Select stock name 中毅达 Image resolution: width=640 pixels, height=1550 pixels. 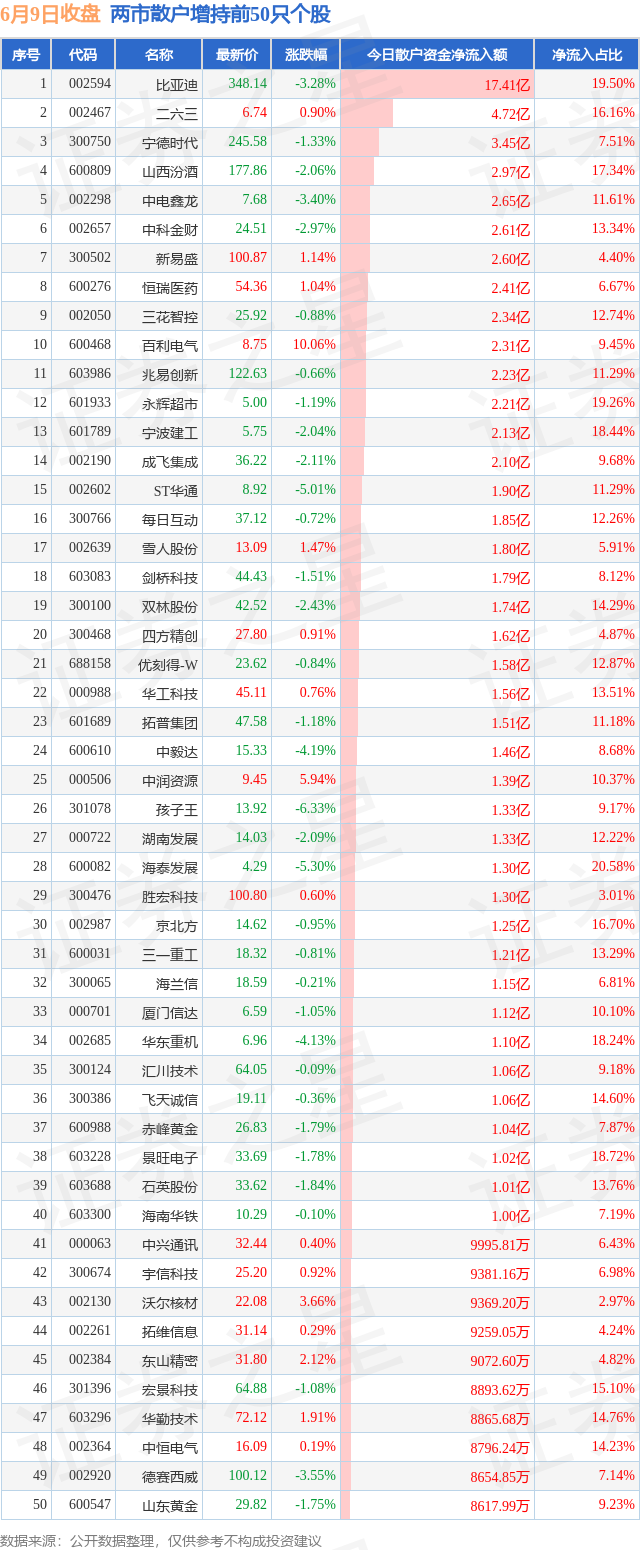(177, 752)
